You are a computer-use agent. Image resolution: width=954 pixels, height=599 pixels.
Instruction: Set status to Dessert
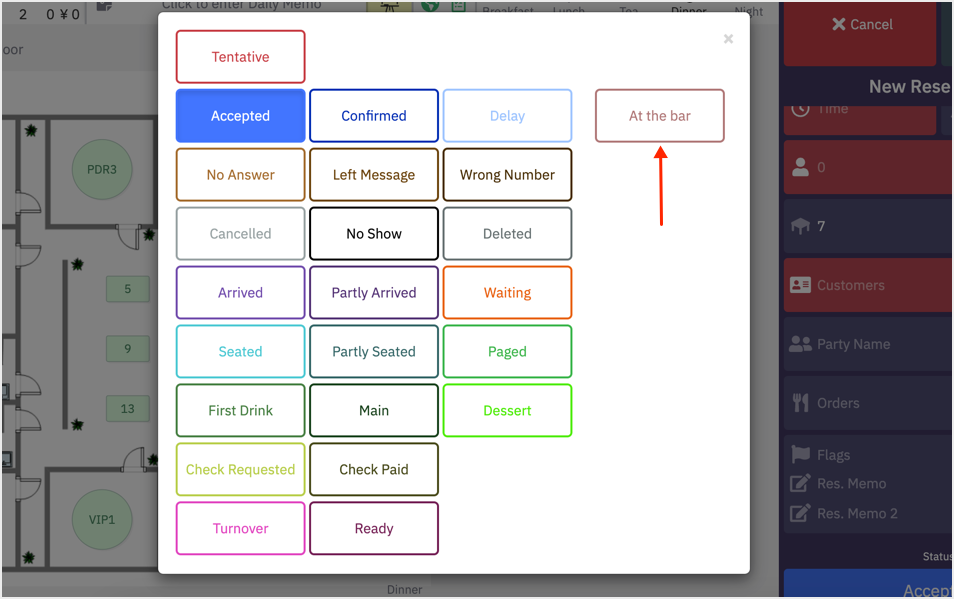tap(507, 410)
